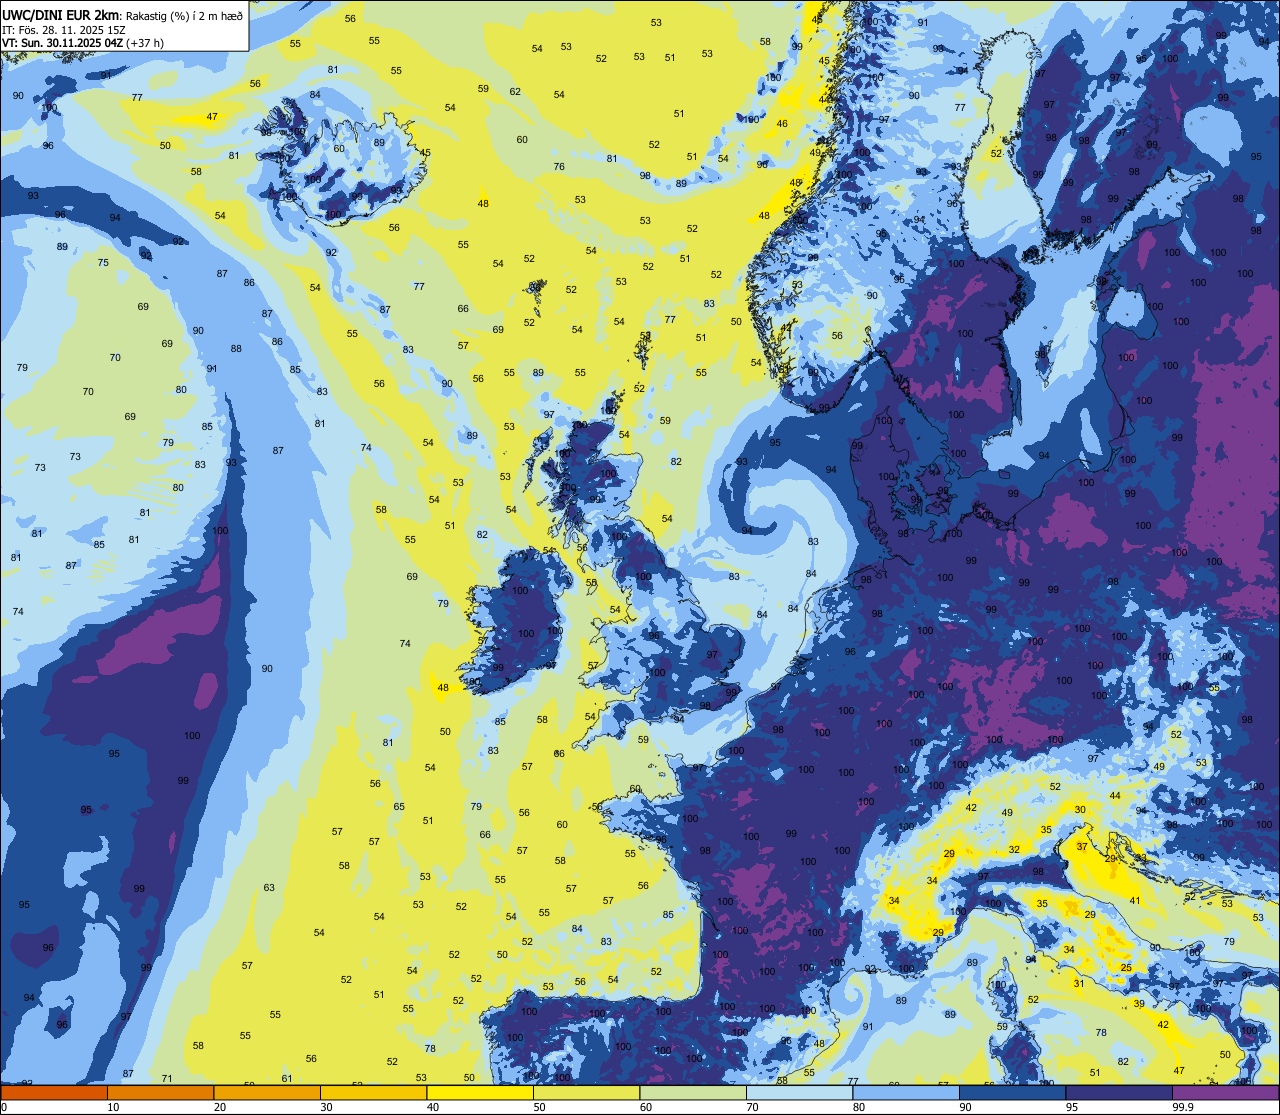Click the IT: Fös. 28. 11. 2025 15Z line

63,30
